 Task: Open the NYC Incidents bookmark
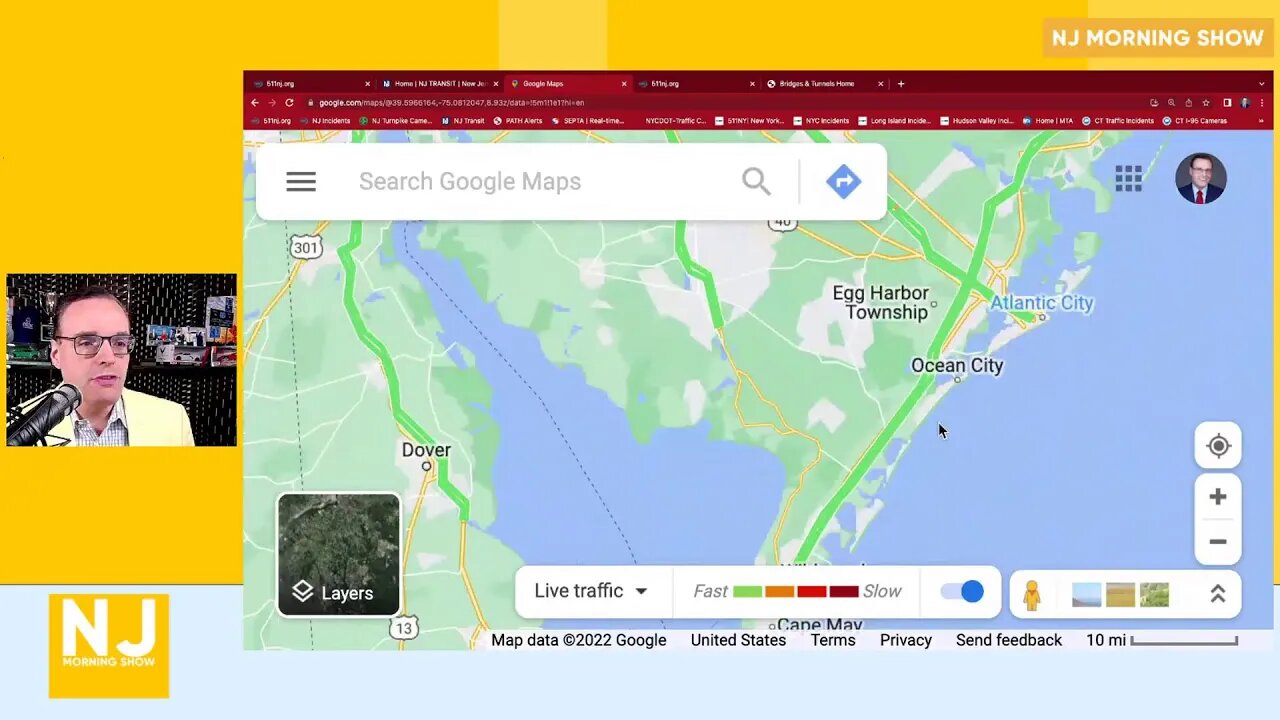coord(820,121)
